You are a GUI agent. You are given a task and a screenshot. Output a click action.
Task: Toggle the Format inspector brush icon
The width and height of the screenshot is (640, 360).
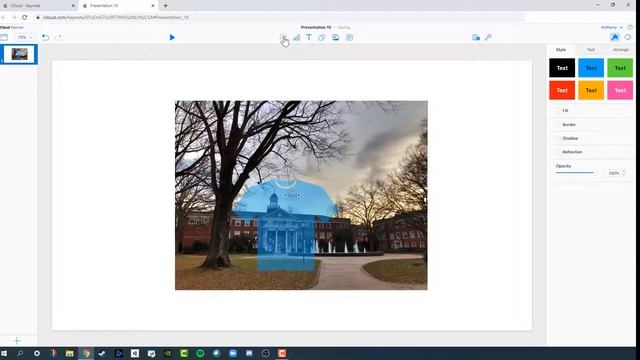(615, 38)
